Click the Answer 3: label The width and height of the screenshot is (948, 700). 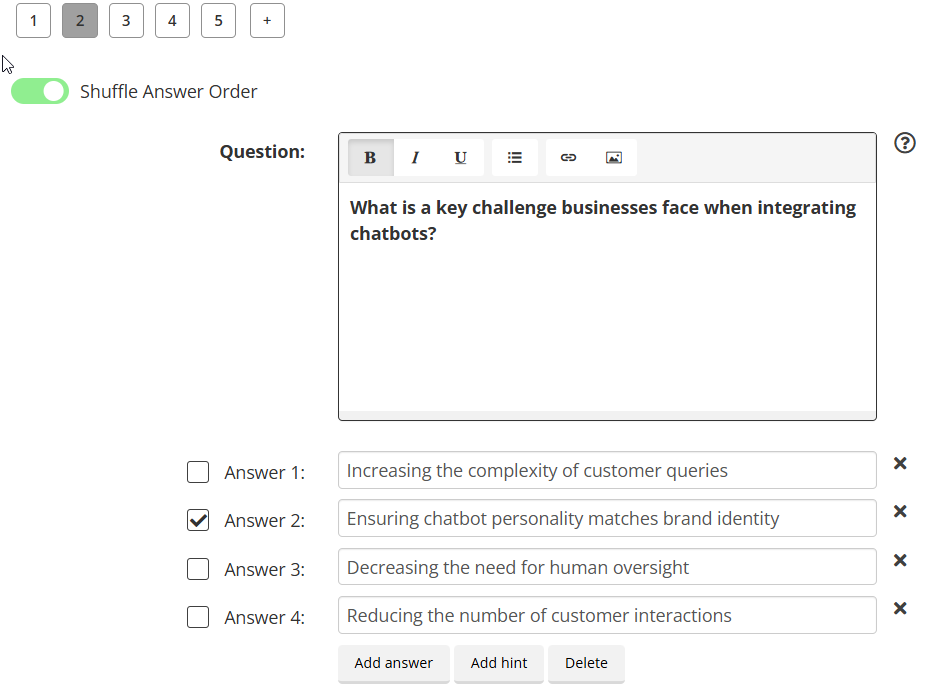pyautogui.click(x=265, y=569)
